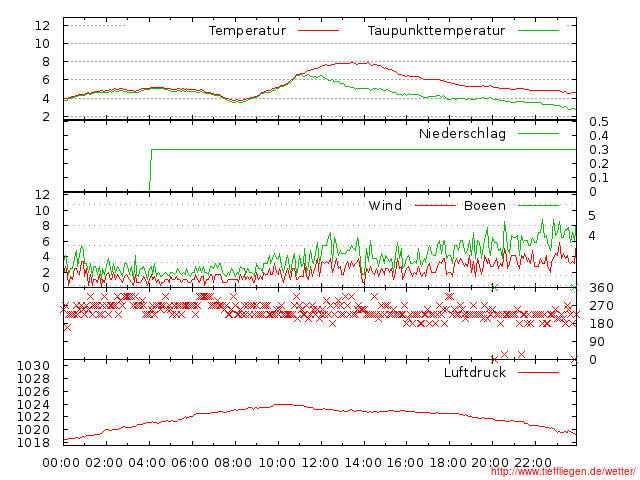Click the 180 wind direction axis value
The height and width of the screenshot is (480, 640).
pos(601,324)
